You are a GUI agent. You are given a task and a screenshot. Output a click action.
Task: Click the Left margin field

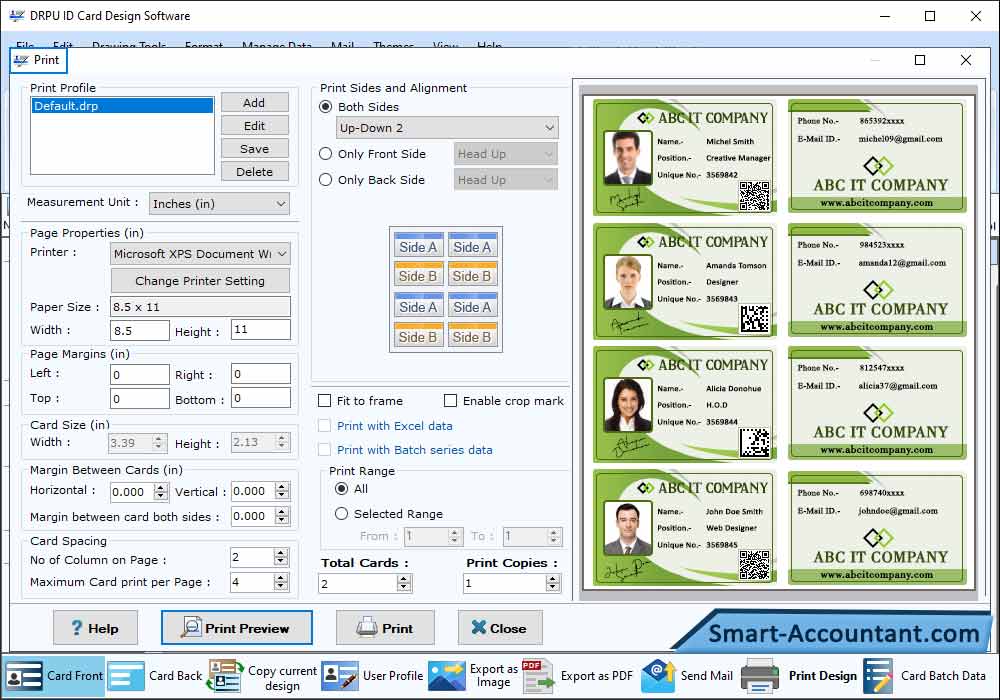[140, 375]
